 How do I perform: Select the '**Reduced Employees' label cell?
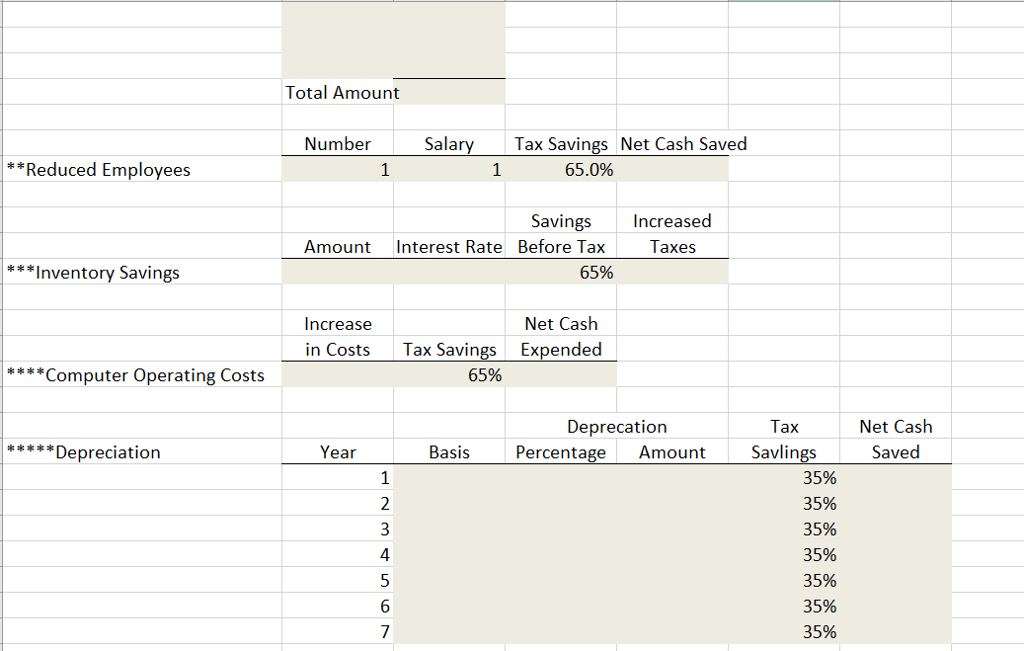point(142,170)
